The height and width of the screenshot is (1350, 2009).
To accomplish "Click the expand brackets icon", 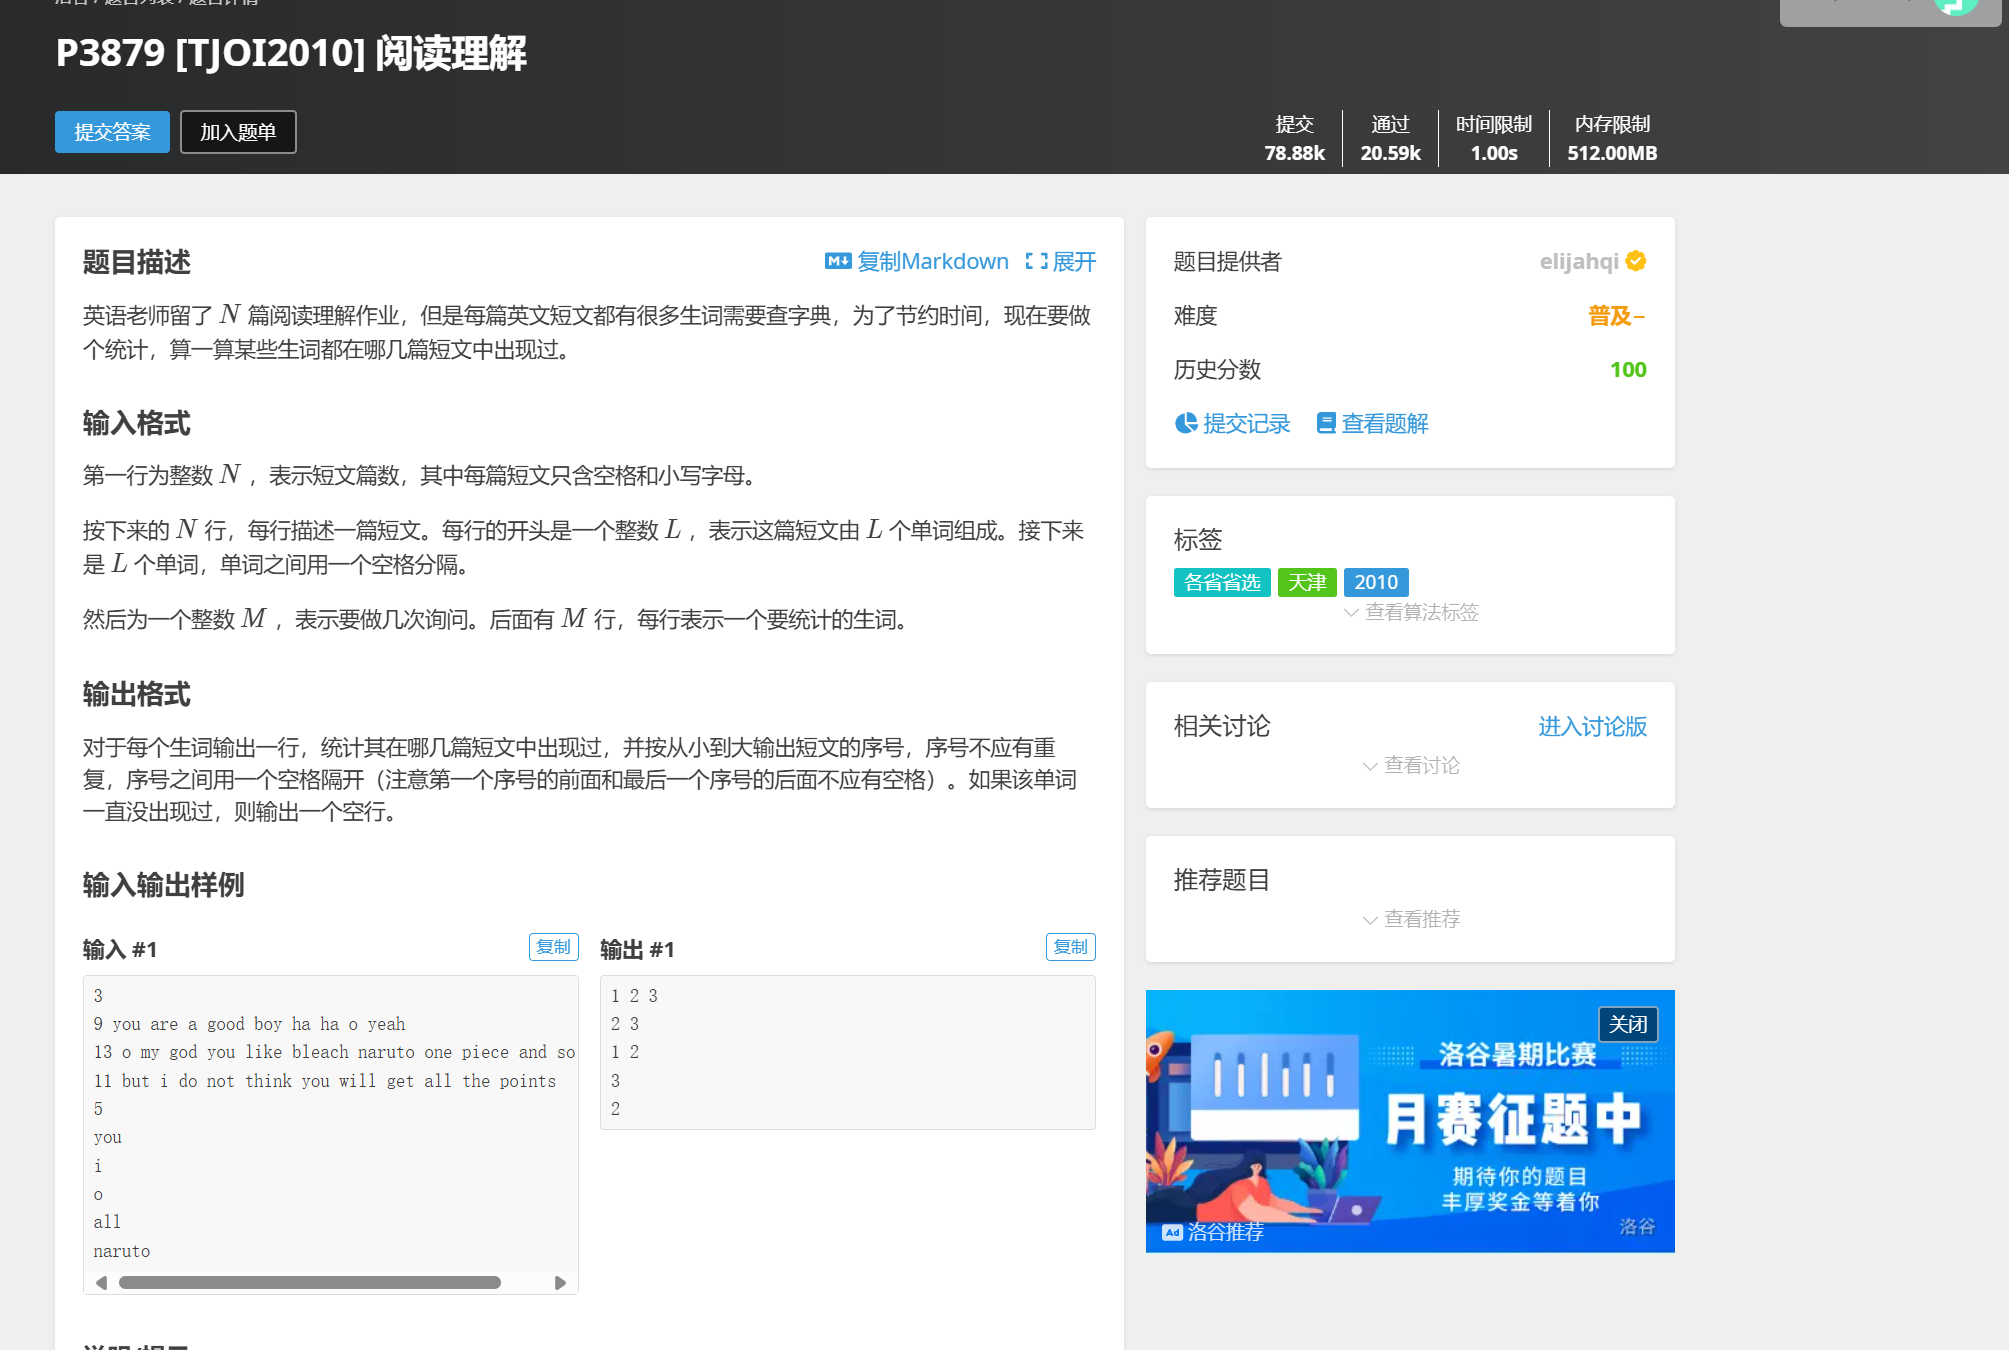I will tap(1036, 261).
